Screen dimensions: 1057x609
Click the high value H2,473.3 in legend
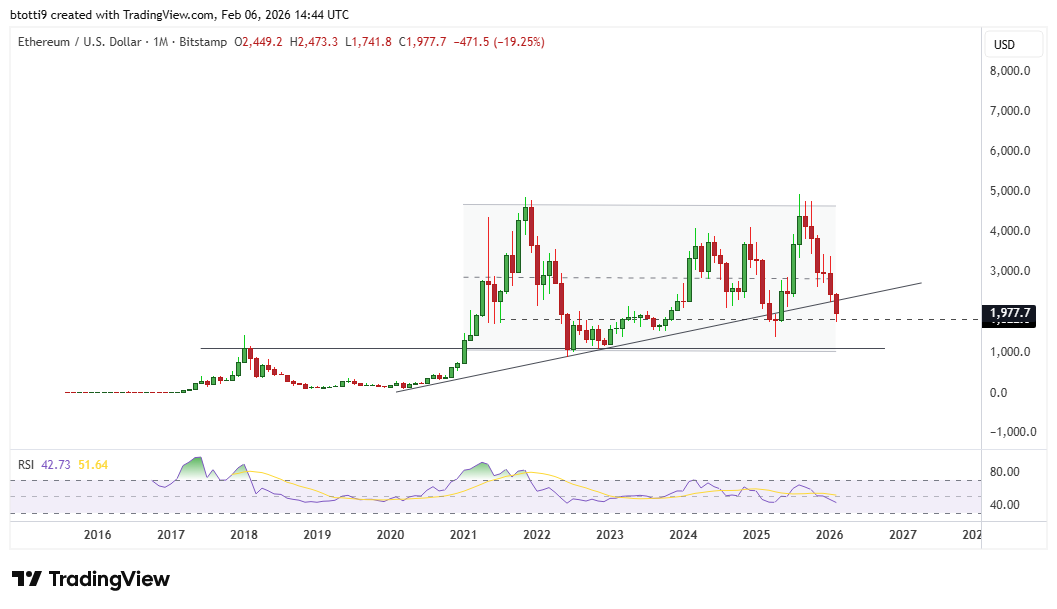click(312, 43)
